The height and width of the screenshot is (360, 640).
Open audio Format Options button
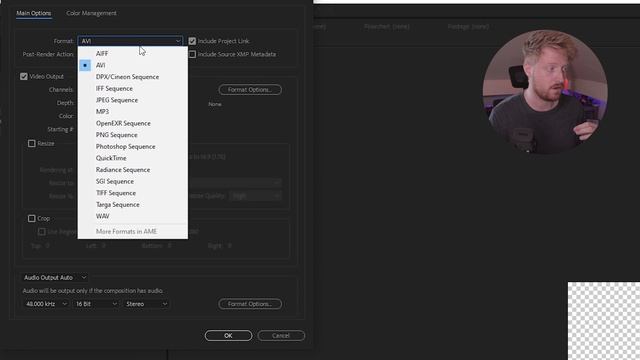coord(250,304)
